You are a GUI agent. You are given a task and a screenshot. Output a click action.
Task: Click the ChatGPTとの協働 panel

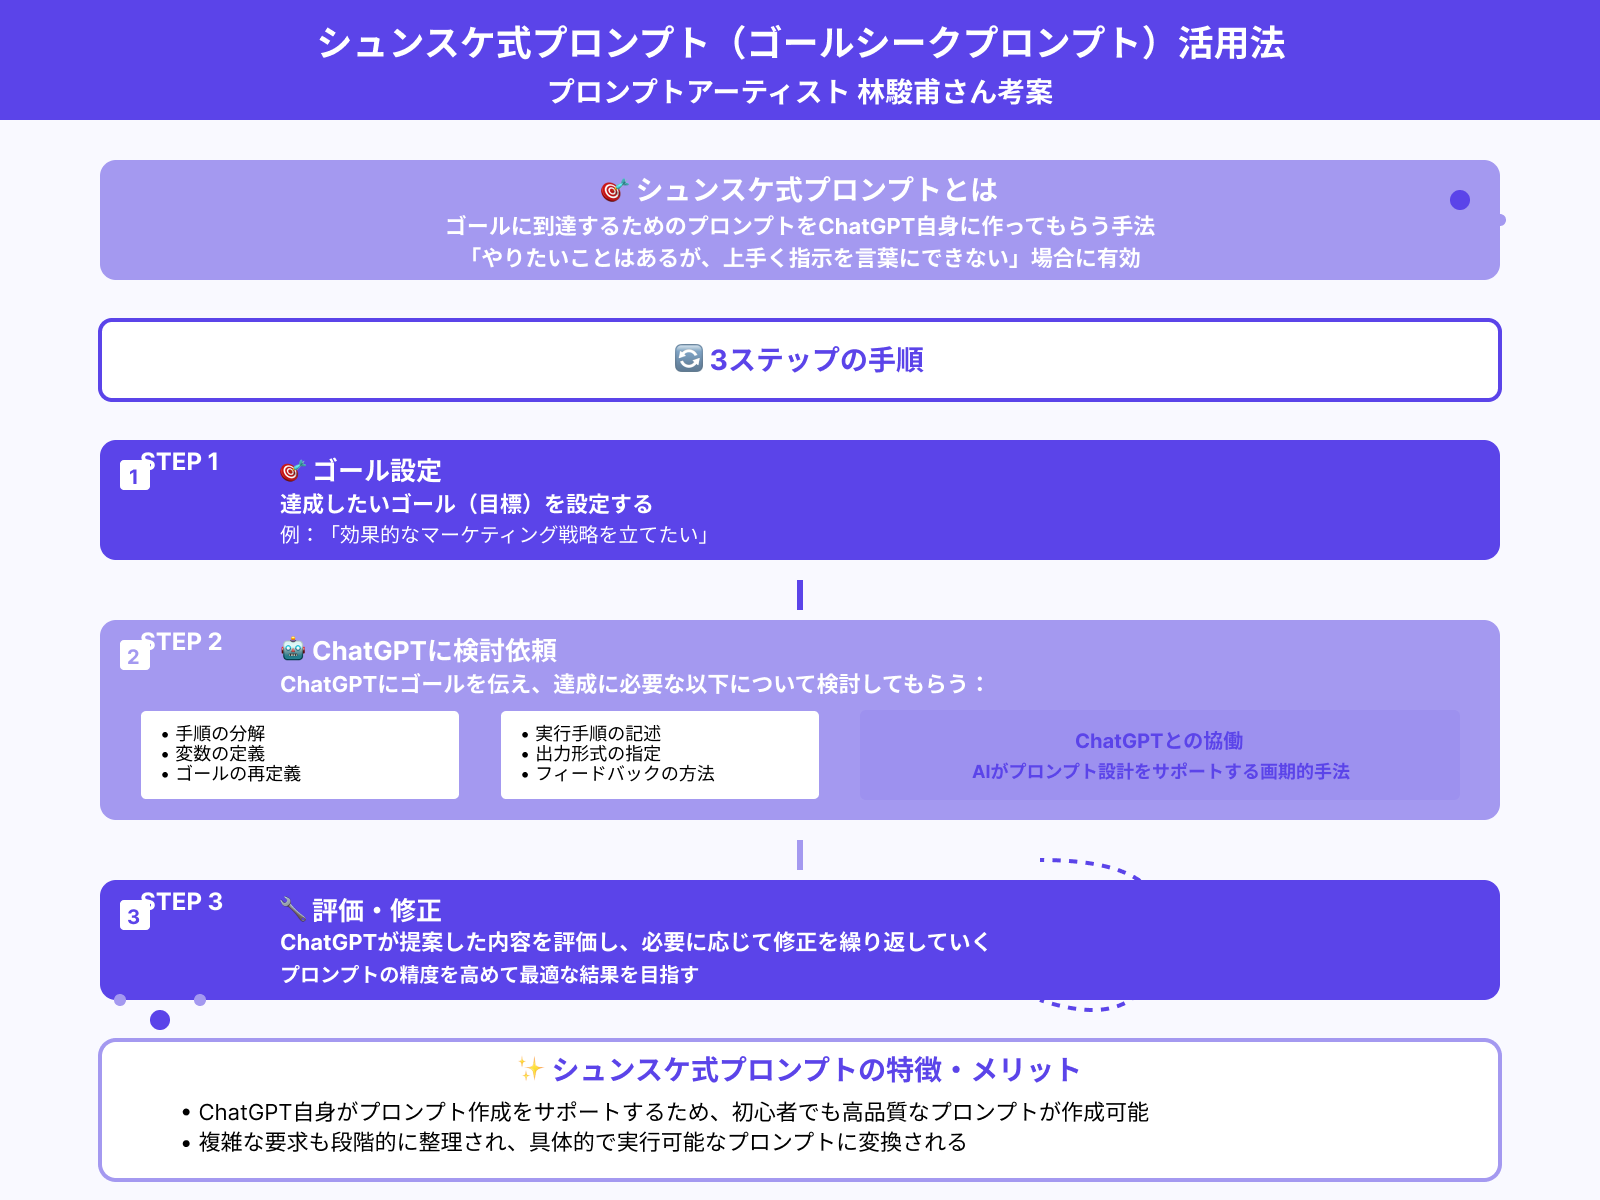tap(1159, 755)
